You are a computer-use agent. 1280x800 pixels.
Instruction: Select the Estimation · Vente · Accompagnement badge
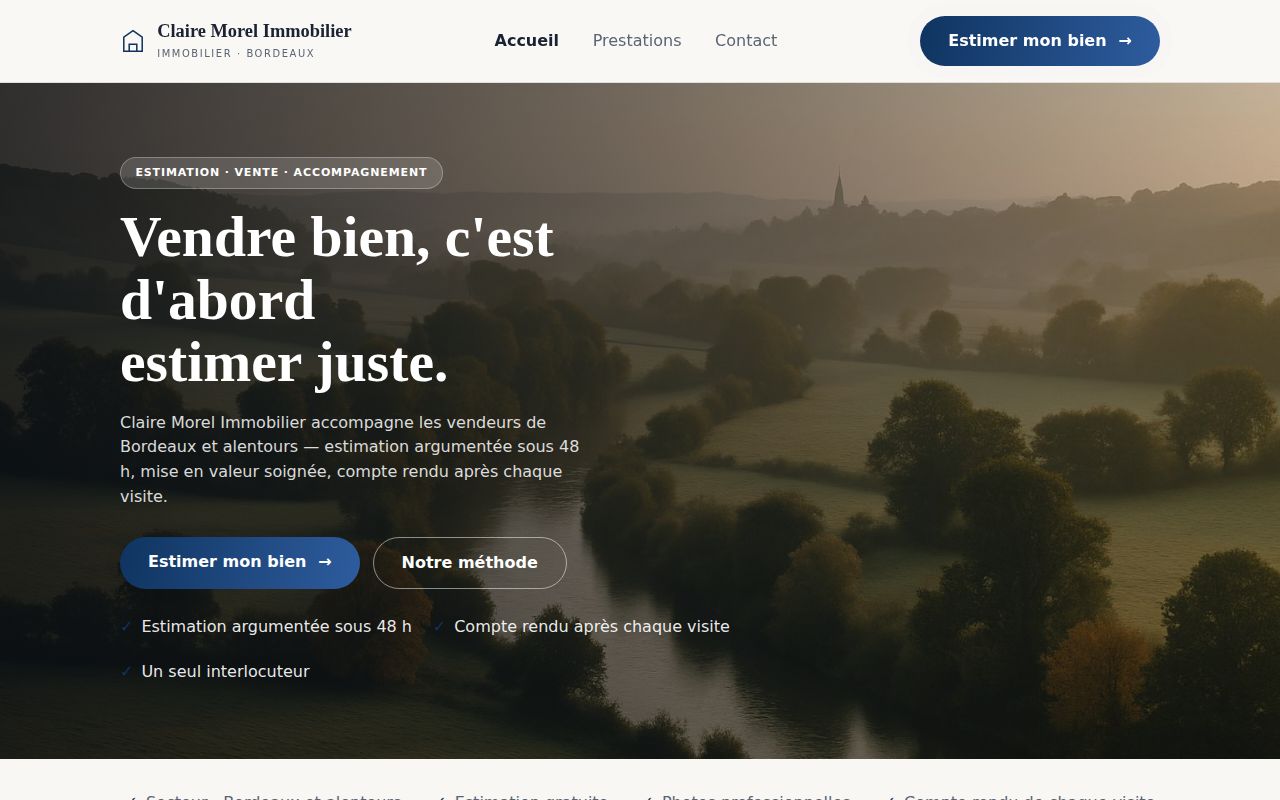[281, 173]
